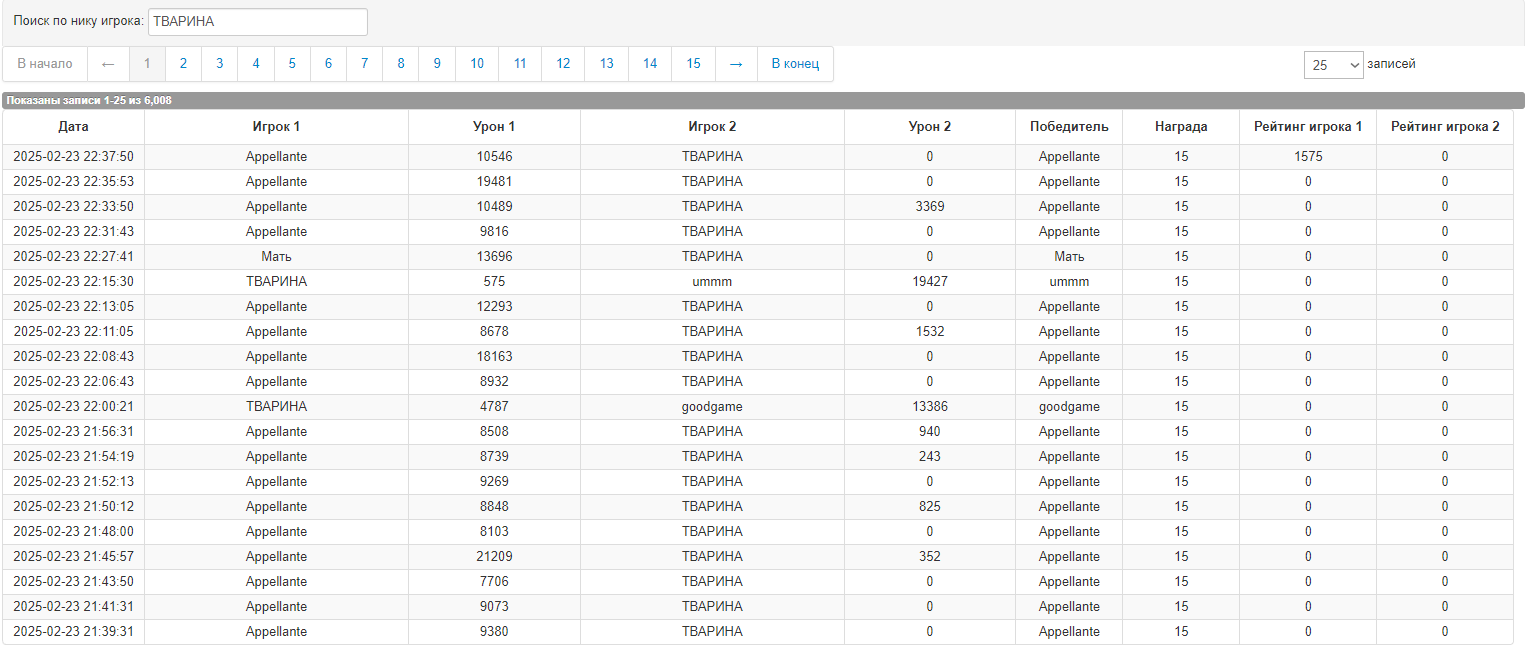Click the right arrow next page button
The width and height of the screenshot is (1527, 651).
(736, 64)
